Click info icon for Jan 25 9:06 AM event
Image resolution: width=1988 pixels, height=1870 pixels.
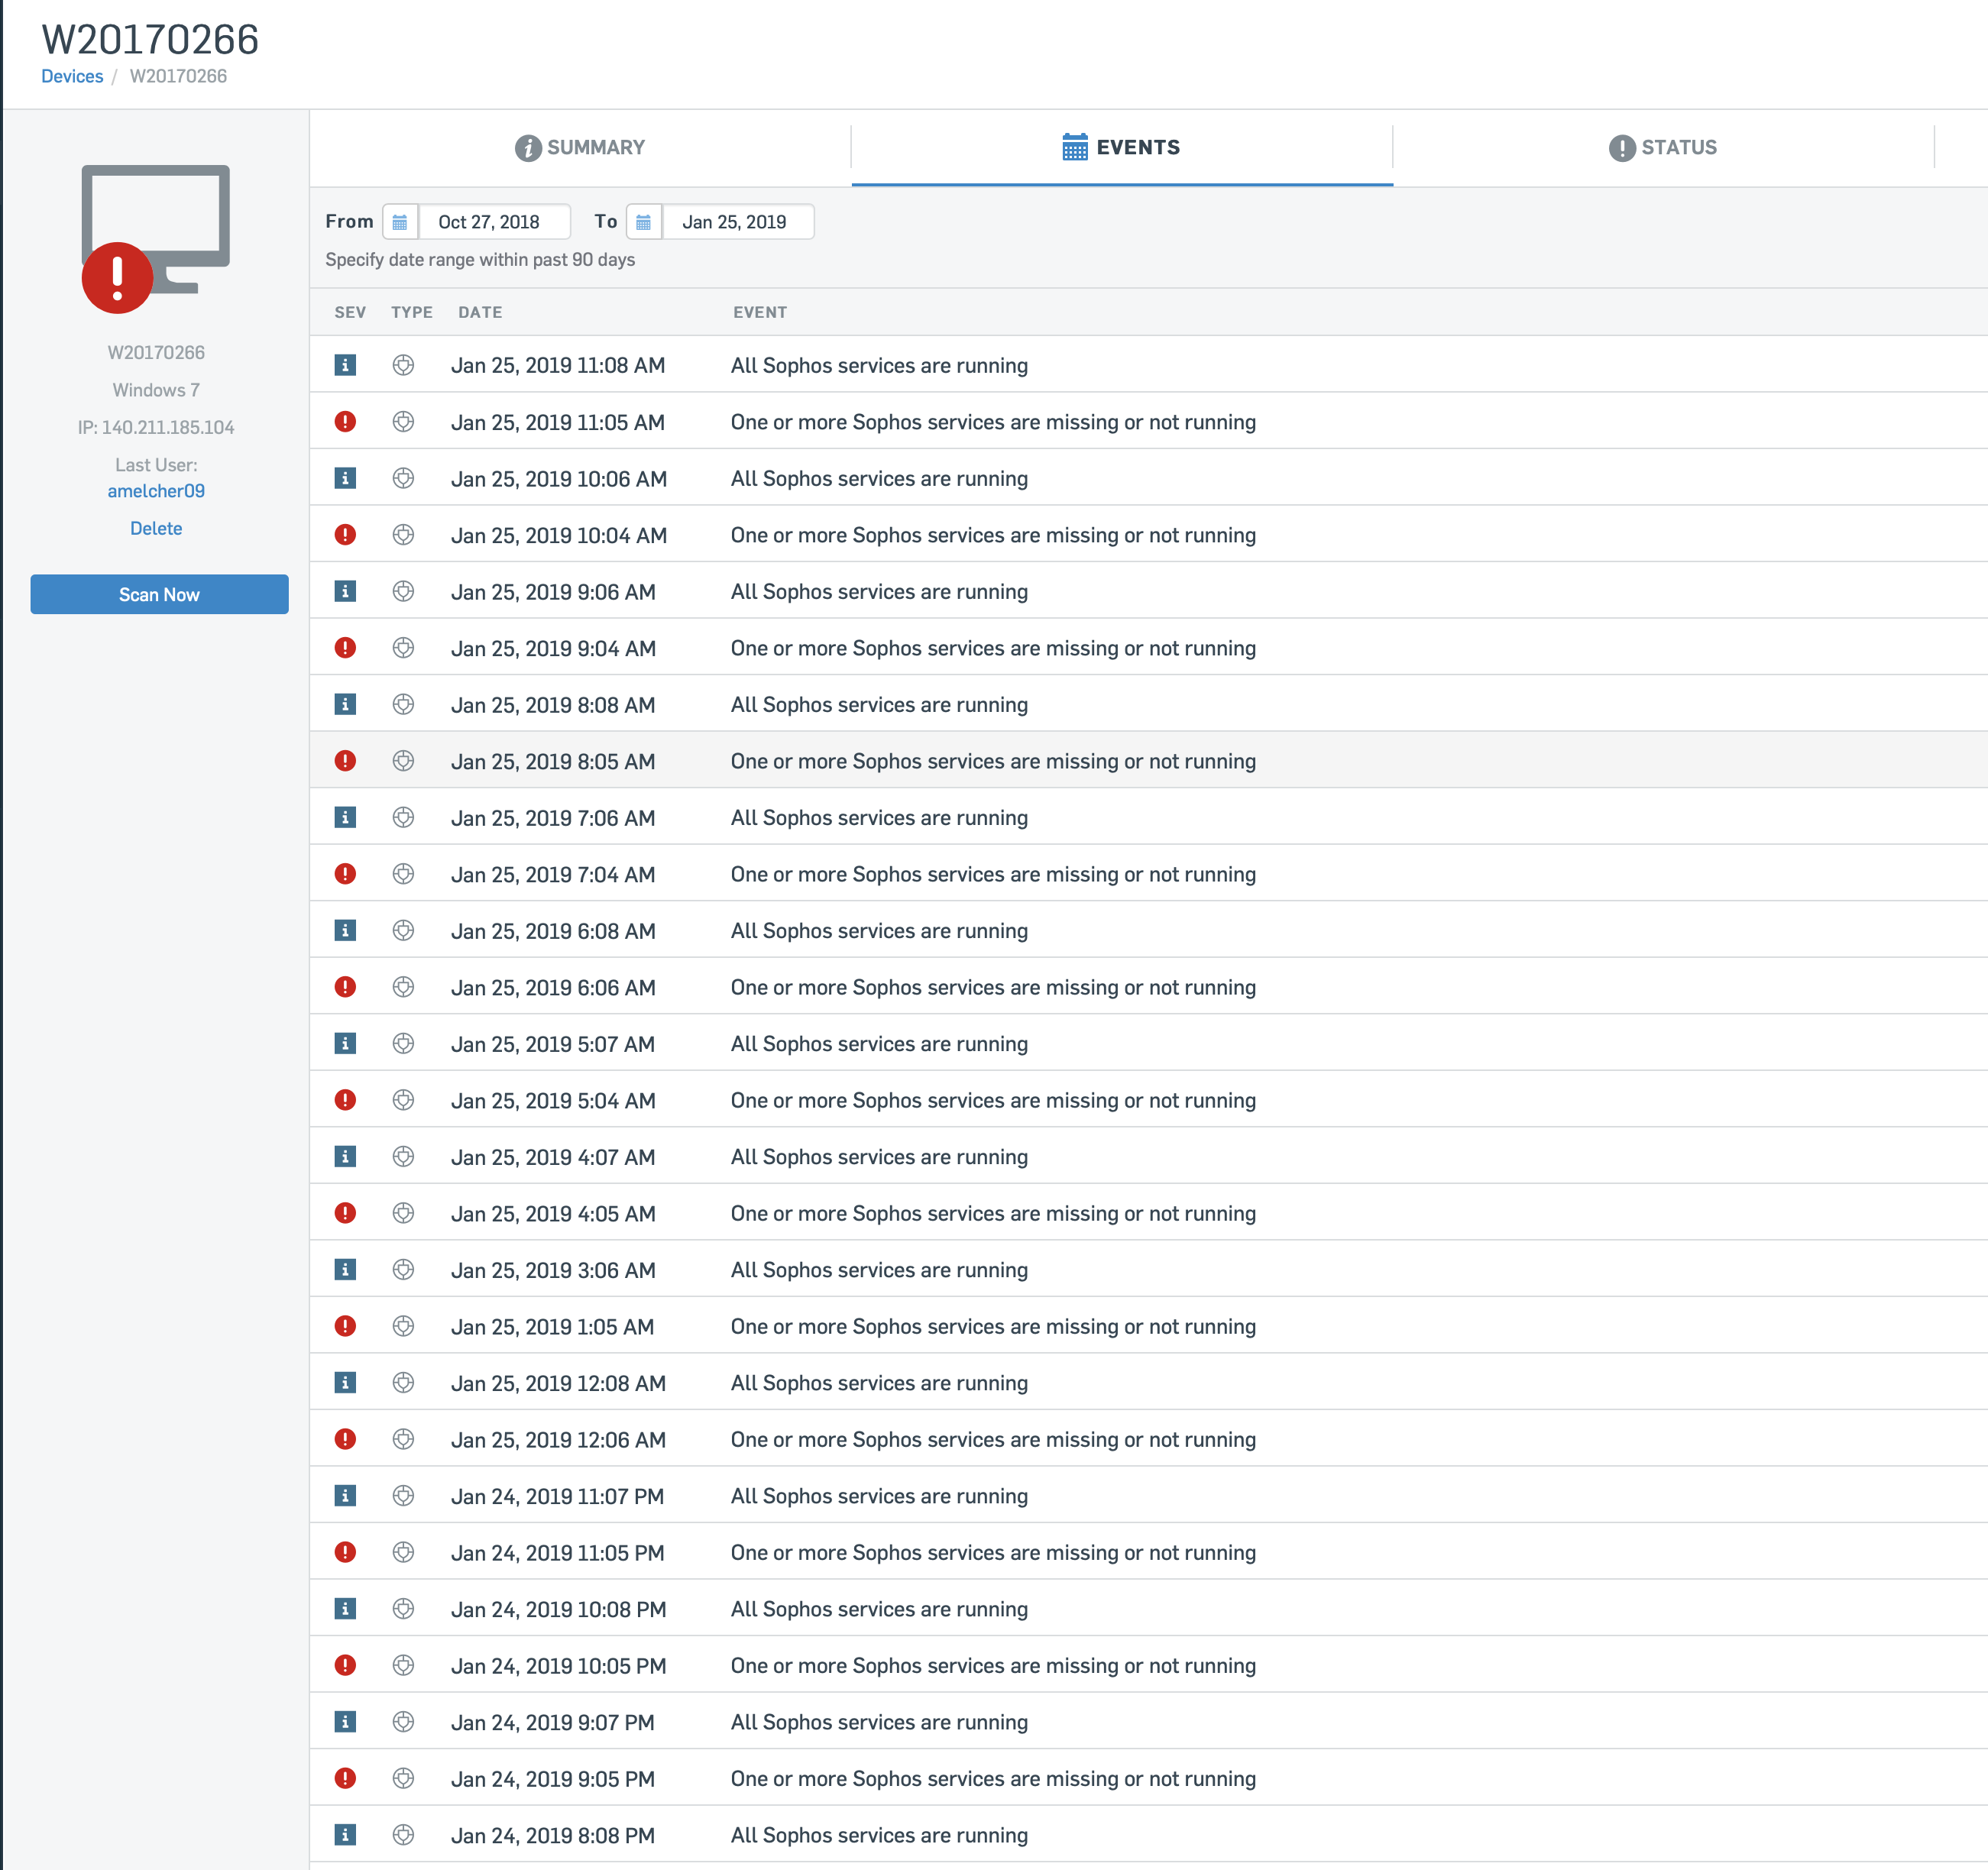tap(345, 591)
